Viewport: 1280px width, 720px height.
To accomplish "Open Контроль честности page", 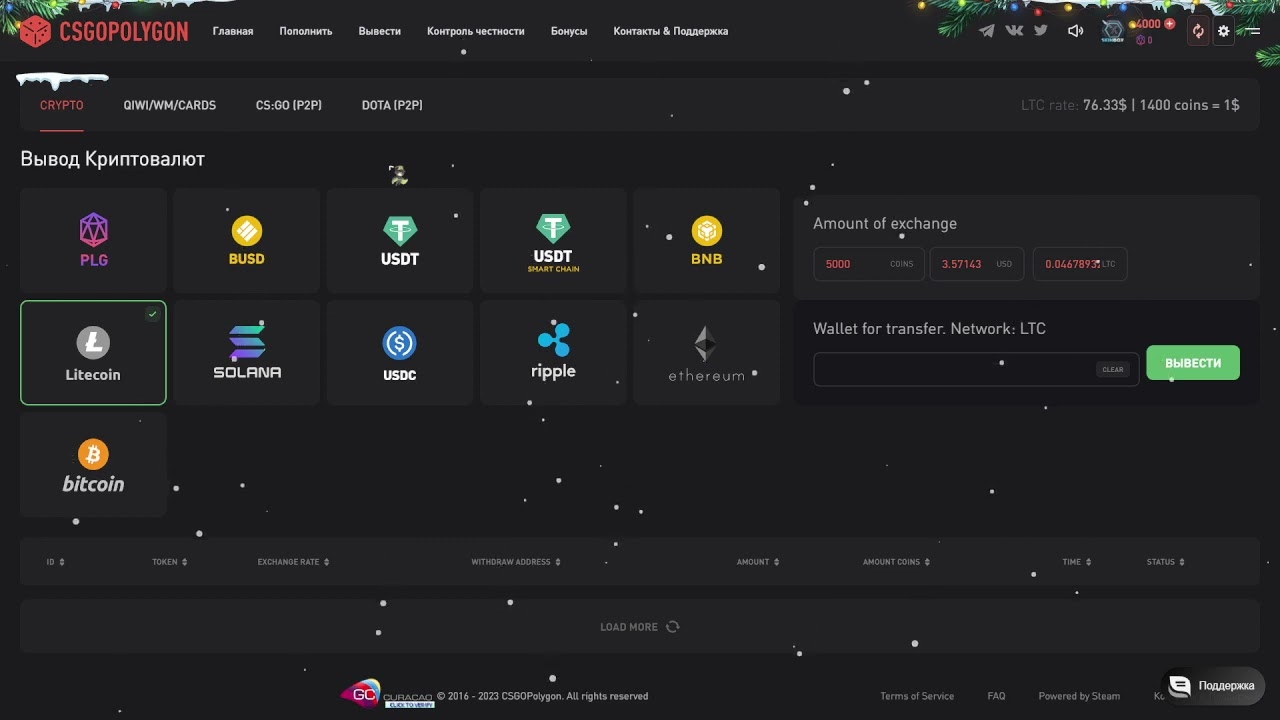I will click(476, 31).
